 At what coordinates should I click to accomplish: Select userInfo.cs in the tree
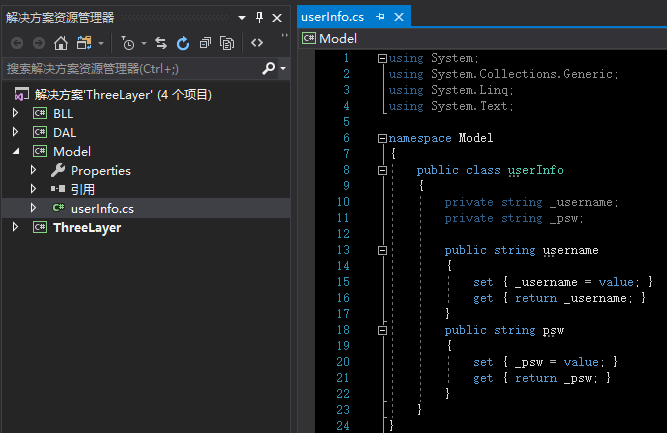pyautogui.click(x=102, y=208)
